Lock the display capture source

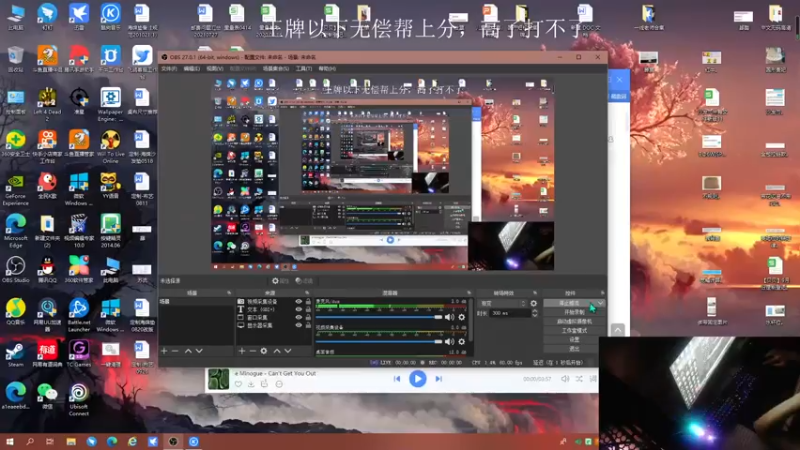(x=308, y=325)
